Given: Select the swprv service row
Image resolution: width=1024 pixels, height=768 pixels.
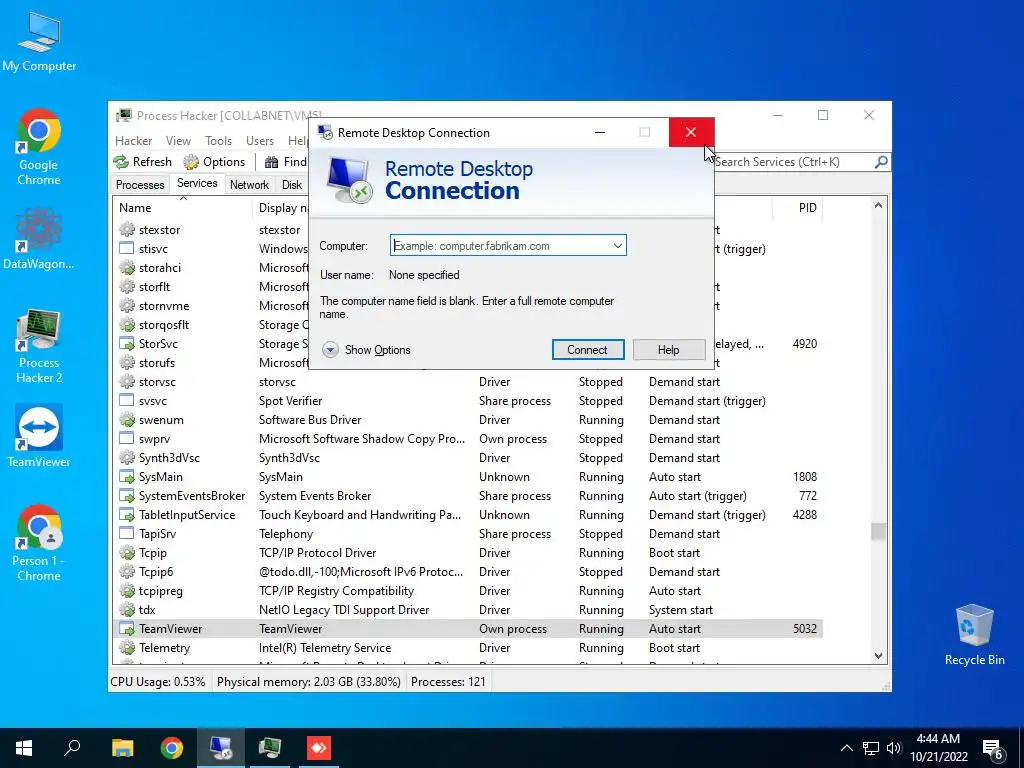Looking at the screenshot, I should tap(468, 439).
